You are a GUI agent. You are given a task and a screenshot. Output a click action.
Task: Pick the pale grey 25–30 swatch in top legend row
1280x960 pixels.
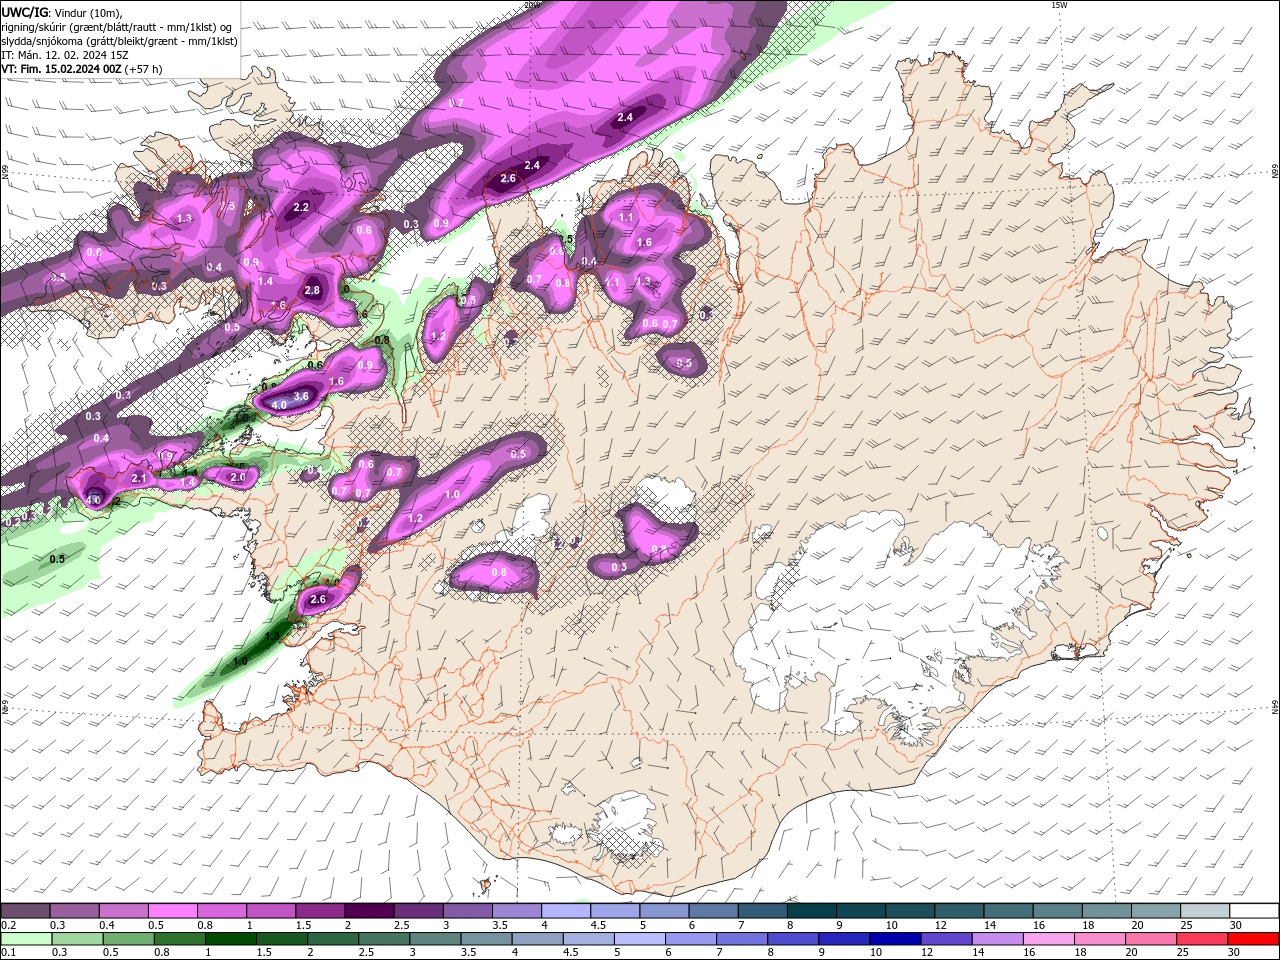coord(1204,911)
